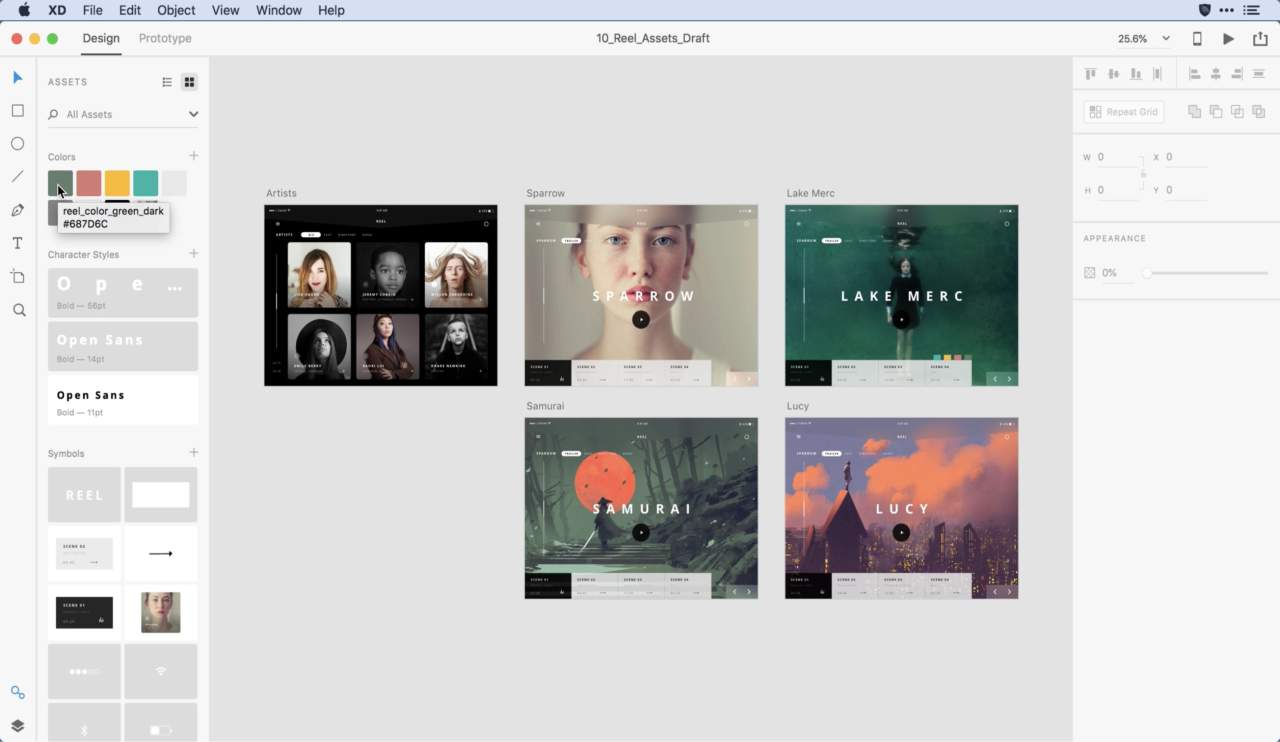Expand the All Assets dropdown
1280x742 pixels.
tap(193, 114)
